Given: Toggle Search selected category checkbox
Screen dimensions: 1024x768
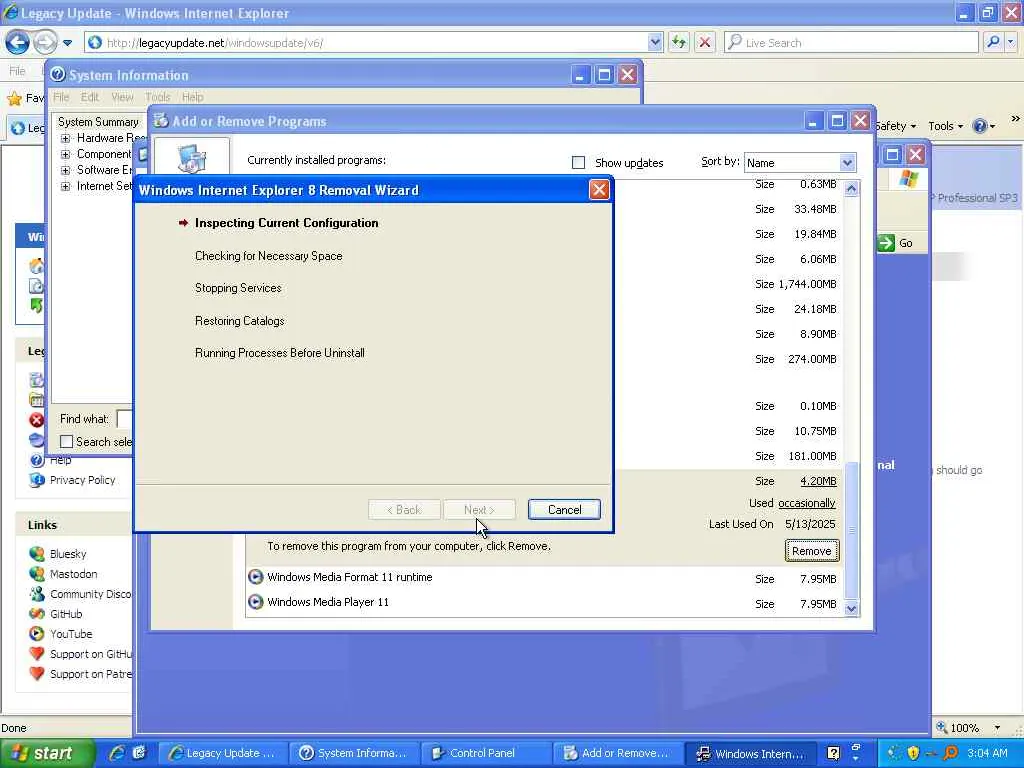Looking at the screenshot, I should (x=66, y=441).
